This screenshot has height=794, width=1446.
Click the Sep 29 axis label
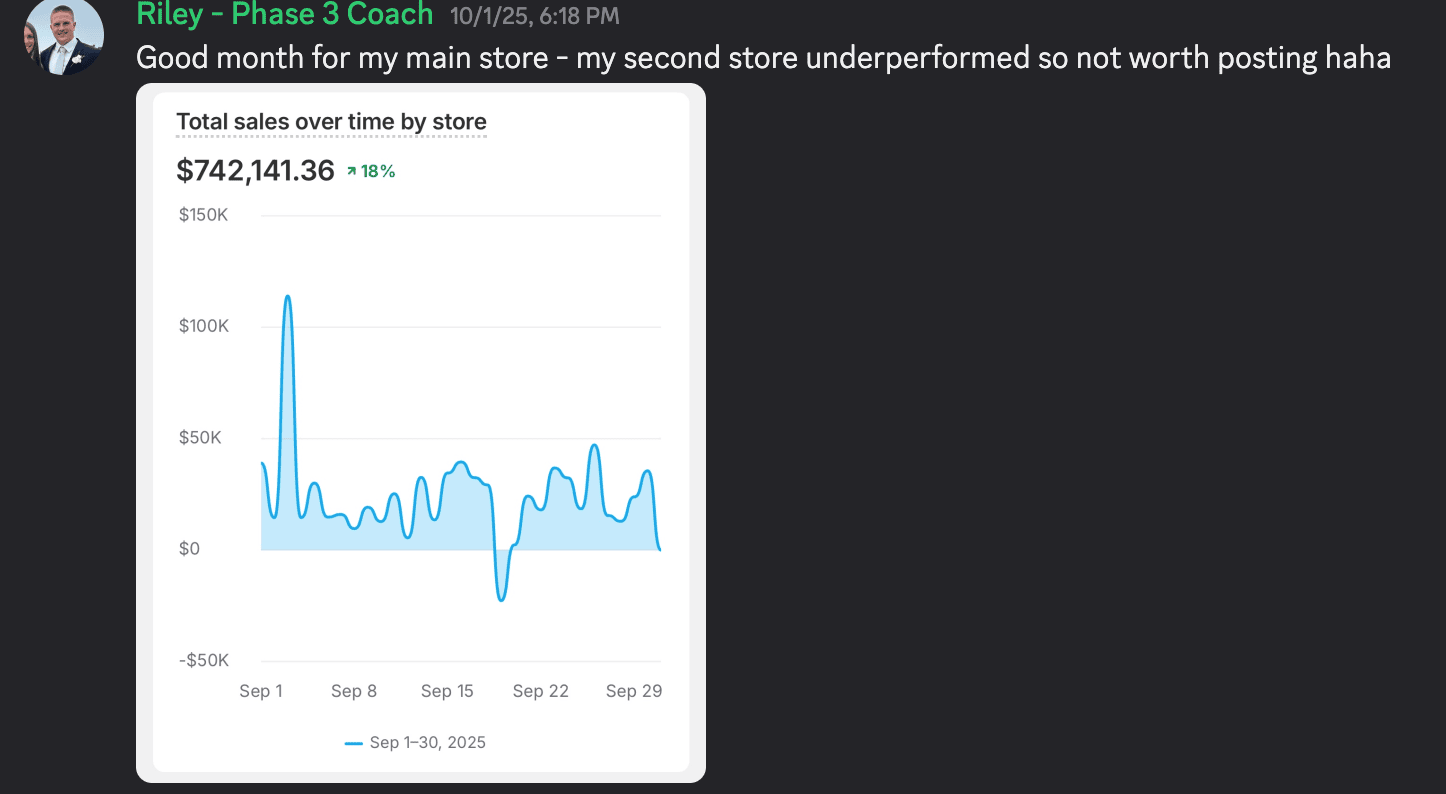coord(634,691)
